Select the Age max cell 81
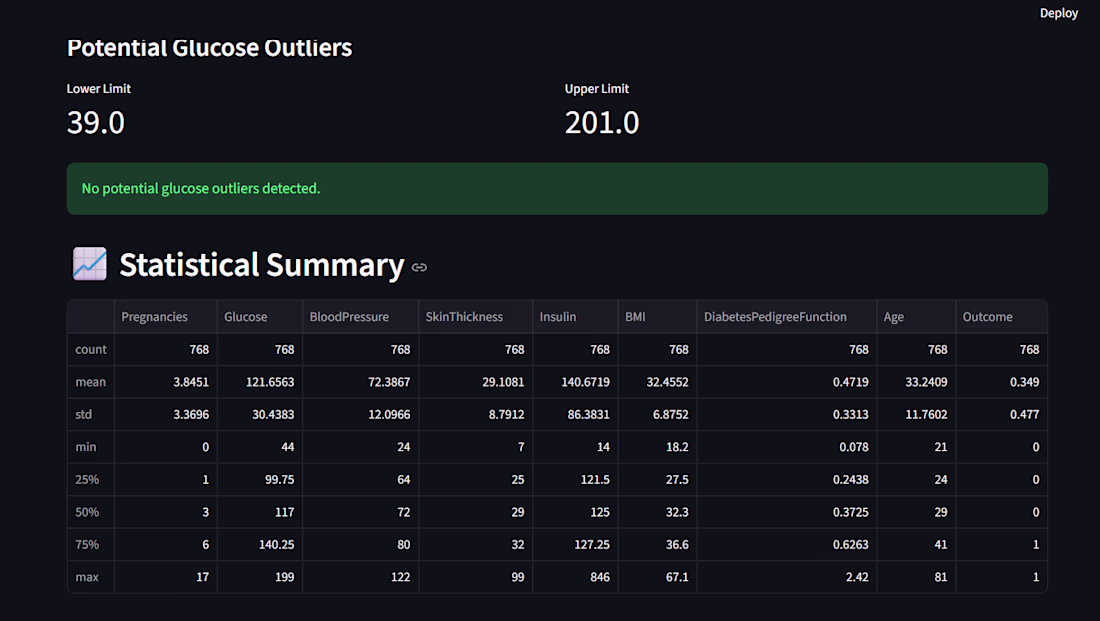The width and height of the screenshot is (1100, 621). (916, 577)
